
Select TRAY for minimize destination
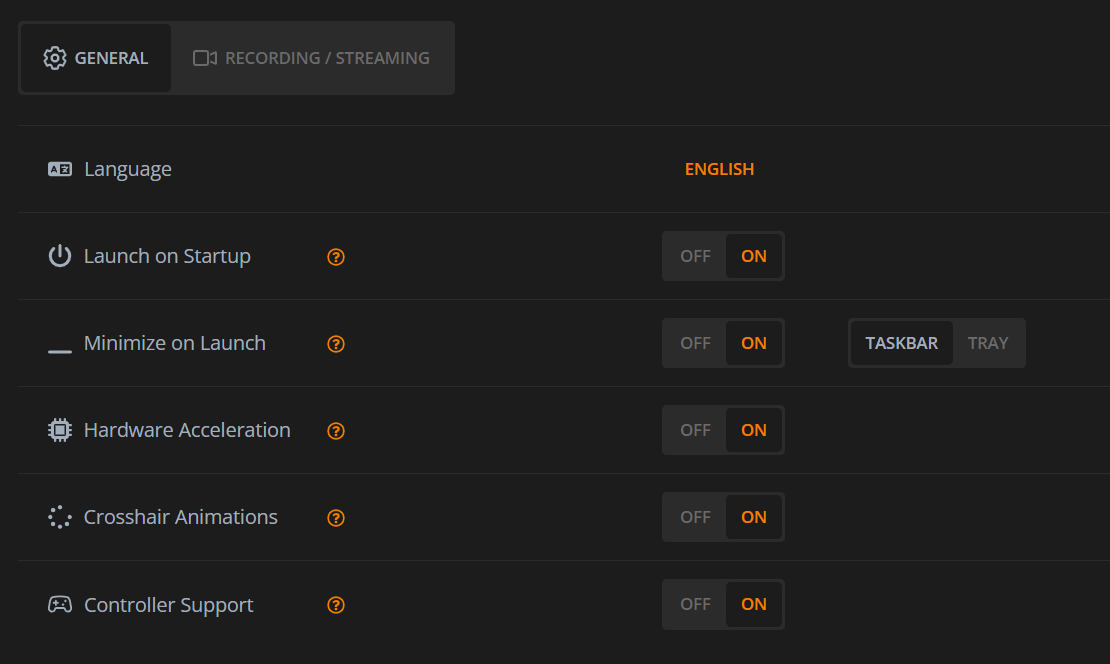tap(988, 343)
